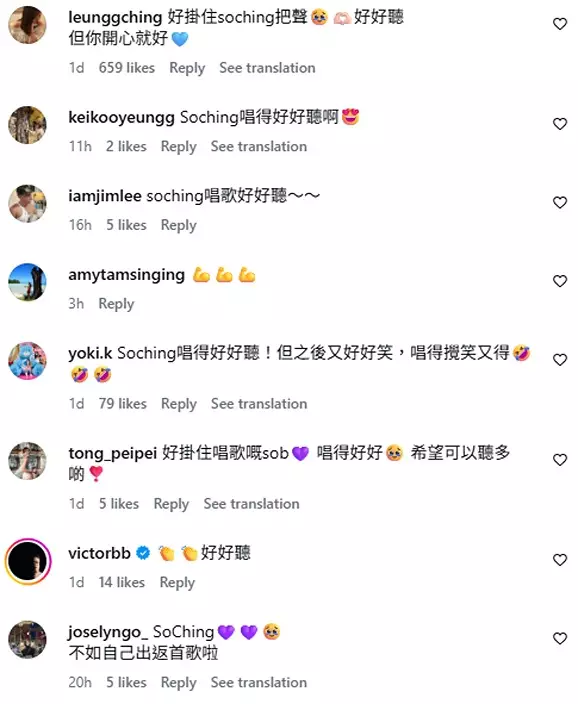
Task: See translation of yoki.k's comment
Action: (259, 404)
